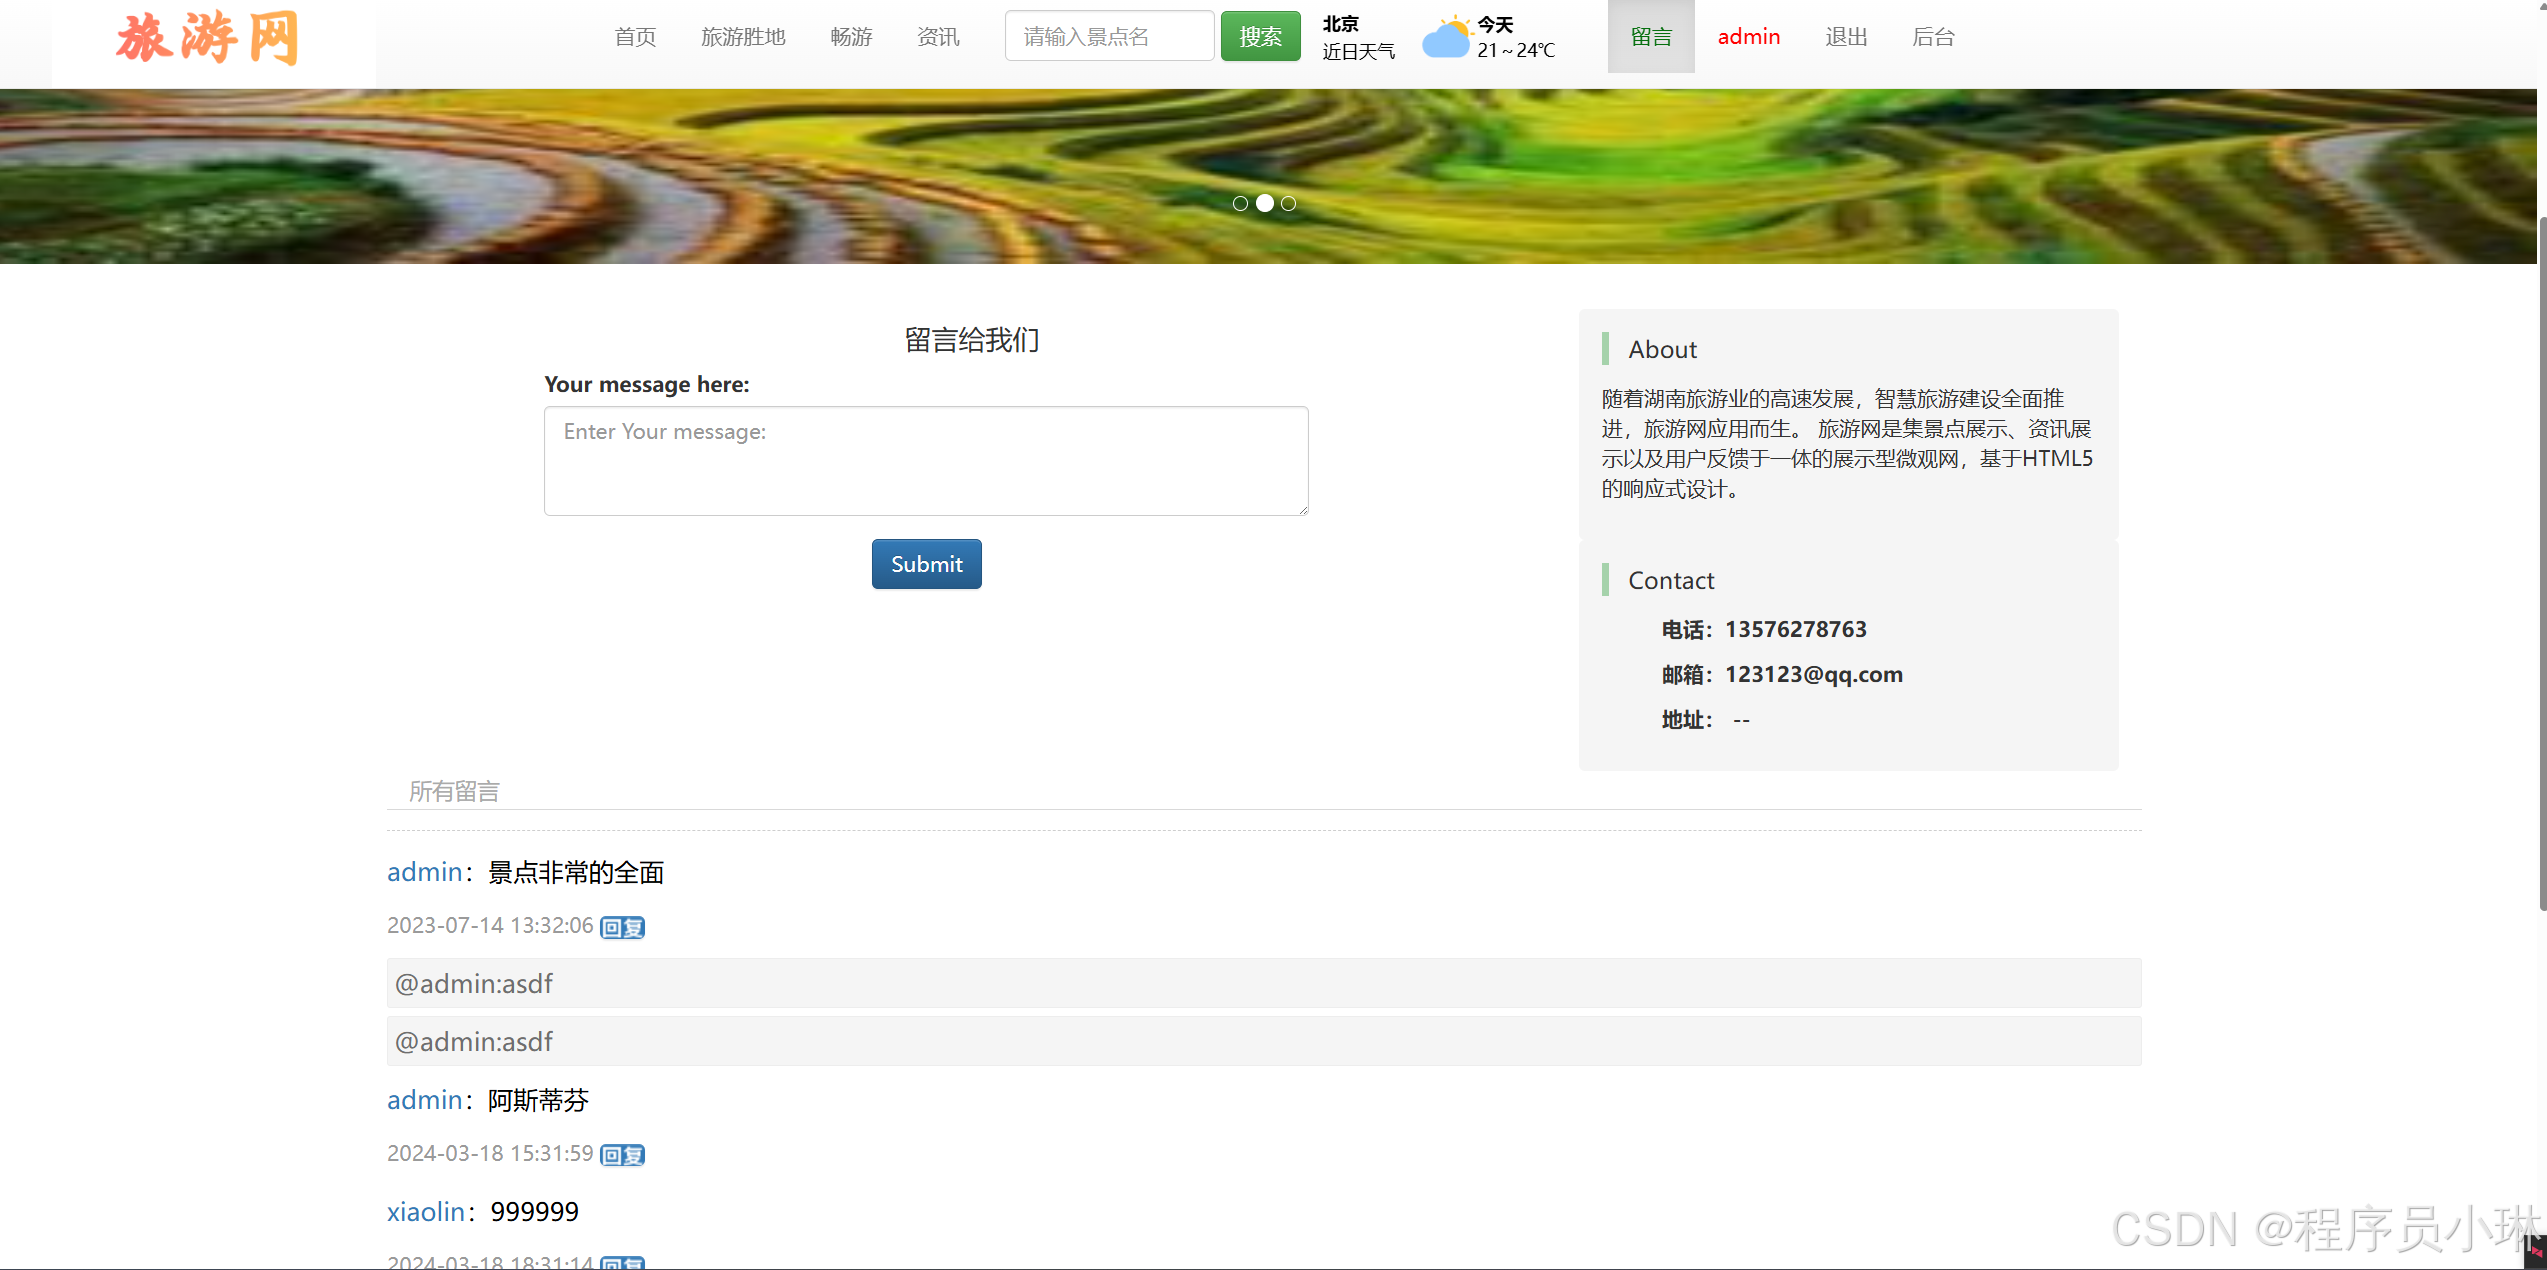Click the green 搜索 search button
Screen dimensions: 2547x1270
click(x=1260, y=35)
